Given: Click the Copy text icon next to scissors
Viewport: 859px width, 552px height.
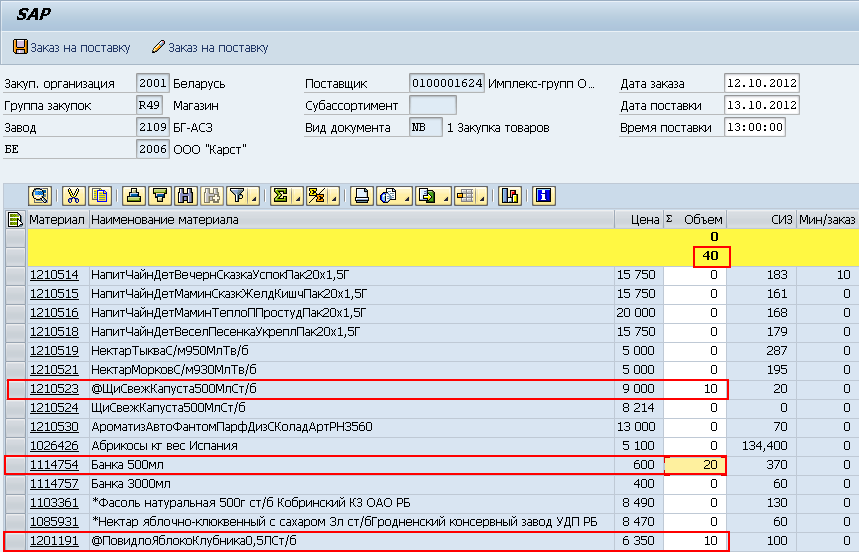Looking at the screenshot, I should coord(100,196).
